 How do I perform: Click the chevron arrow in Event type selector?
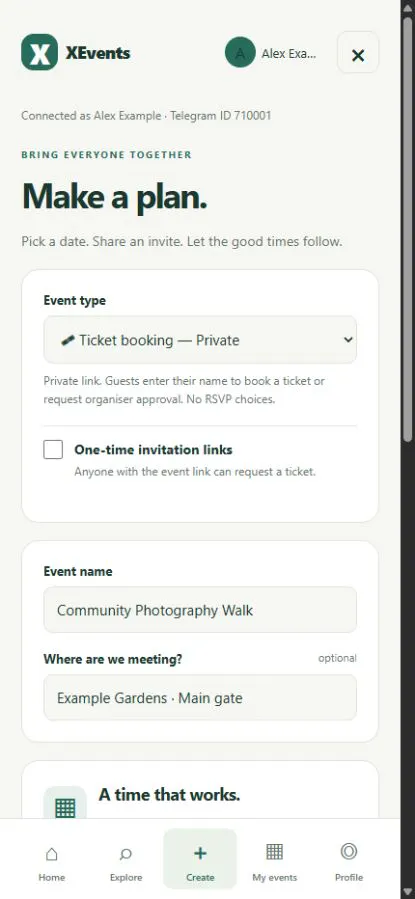click(347, 339)
